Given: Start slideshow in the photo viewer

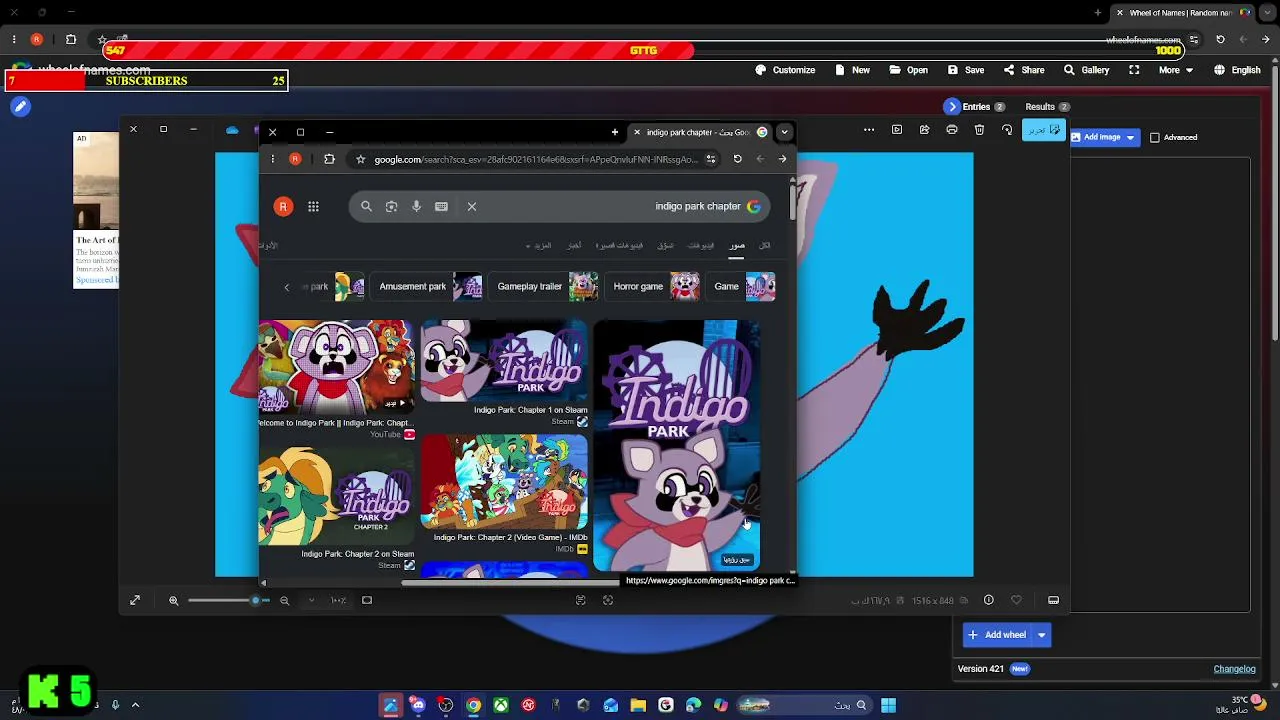Looking at the screenshot, I should click(x=897, y=130).
